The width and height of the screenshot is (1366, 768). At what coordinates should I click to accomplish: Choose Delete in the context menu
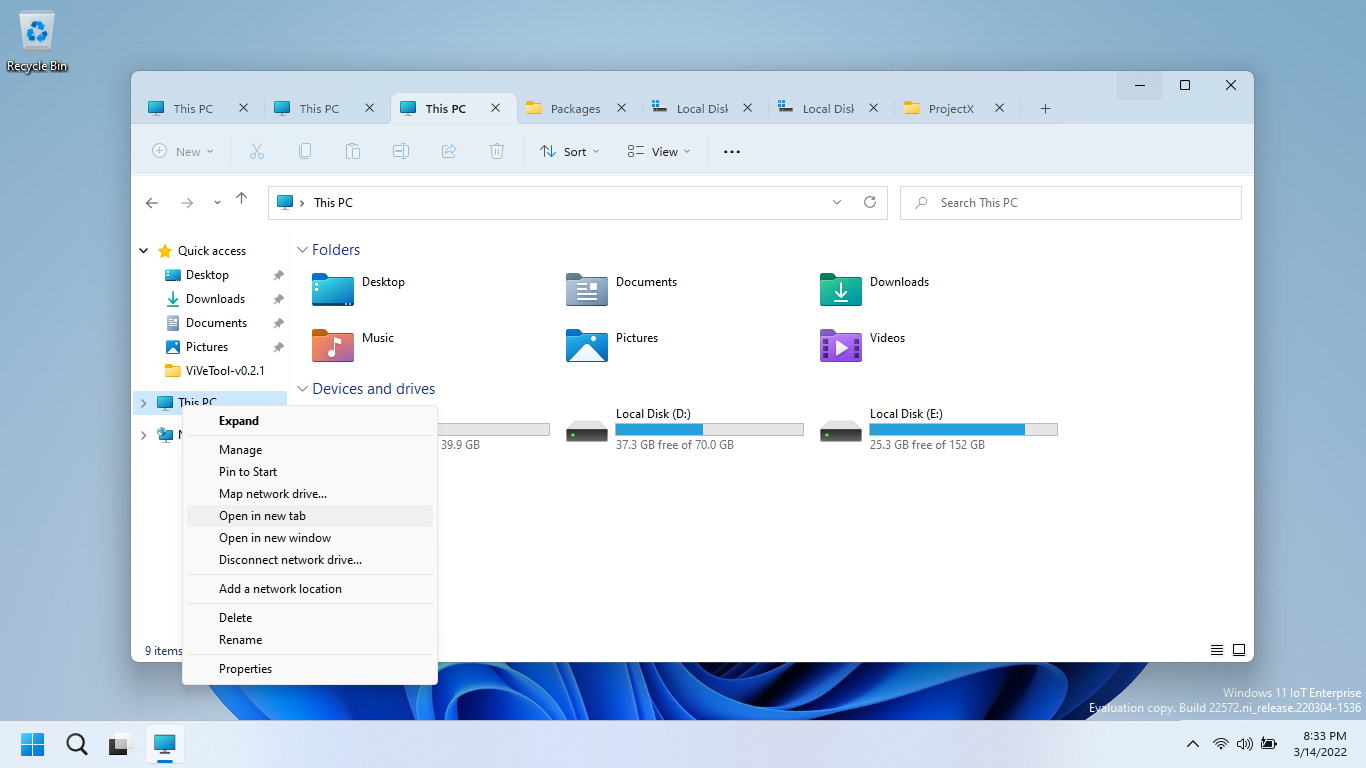310,618
